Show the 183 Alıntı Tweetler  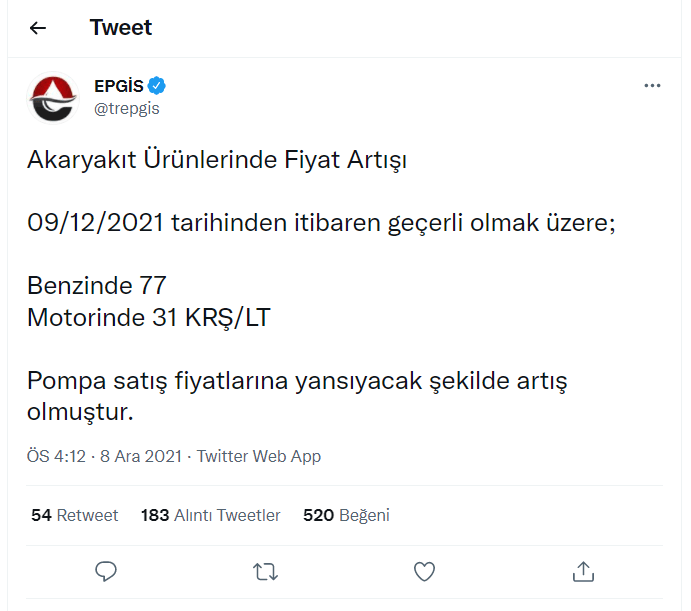pyautogui.click(x=211, y=515)
